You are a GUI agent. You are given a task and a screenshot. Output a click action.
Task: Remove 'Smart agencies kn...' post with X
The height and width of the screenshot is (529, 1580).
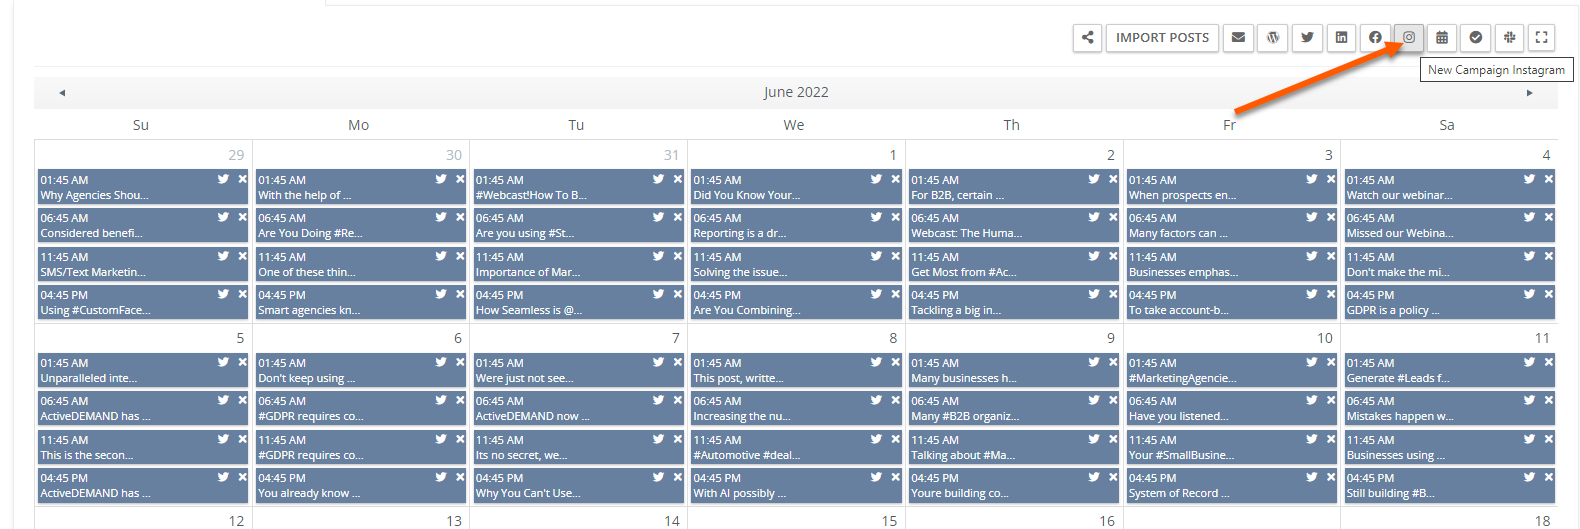tap(460, 294)
